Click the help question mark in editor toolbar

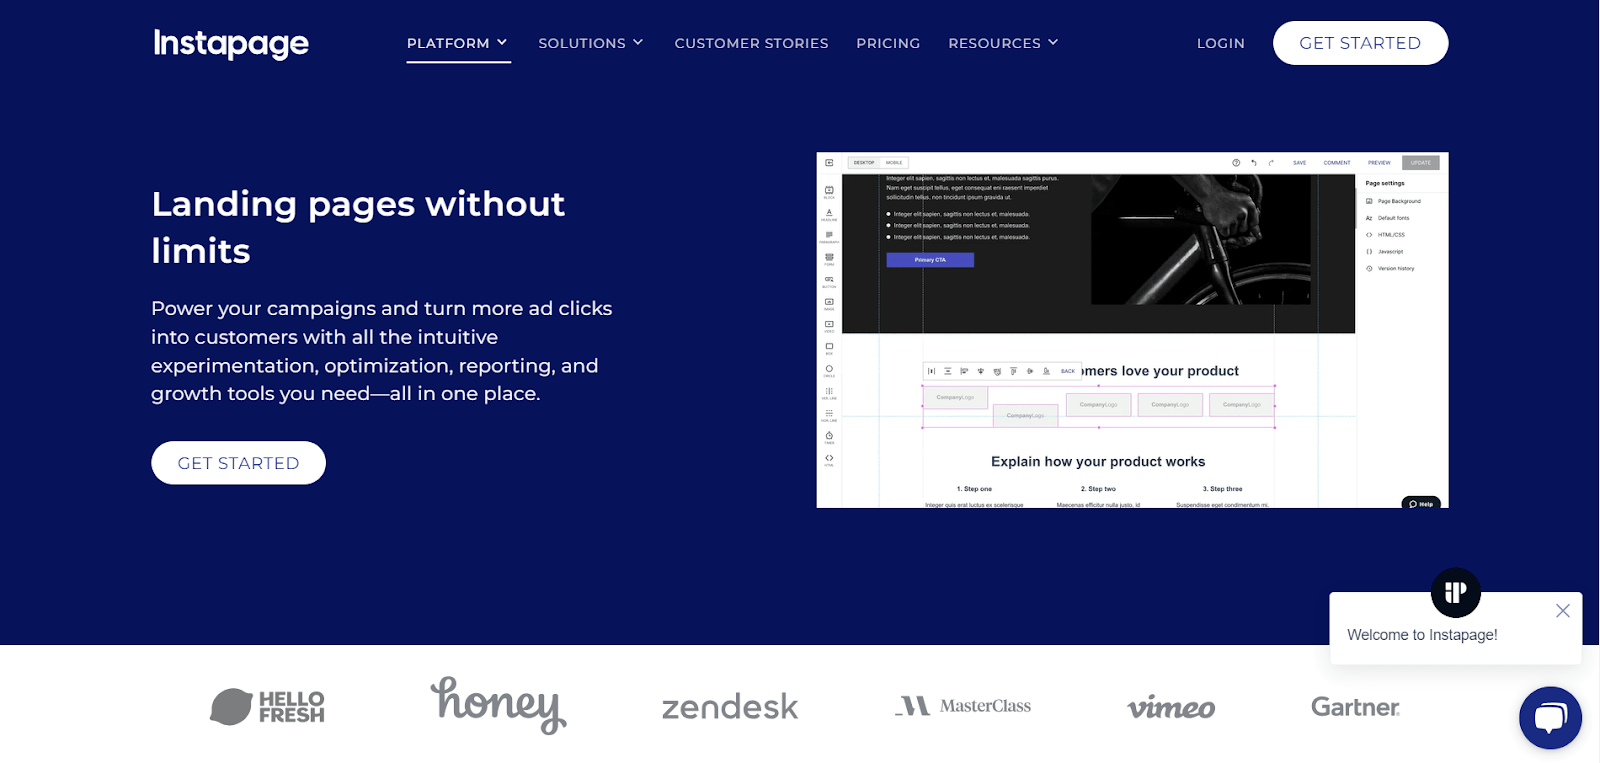coord(1236,162)
